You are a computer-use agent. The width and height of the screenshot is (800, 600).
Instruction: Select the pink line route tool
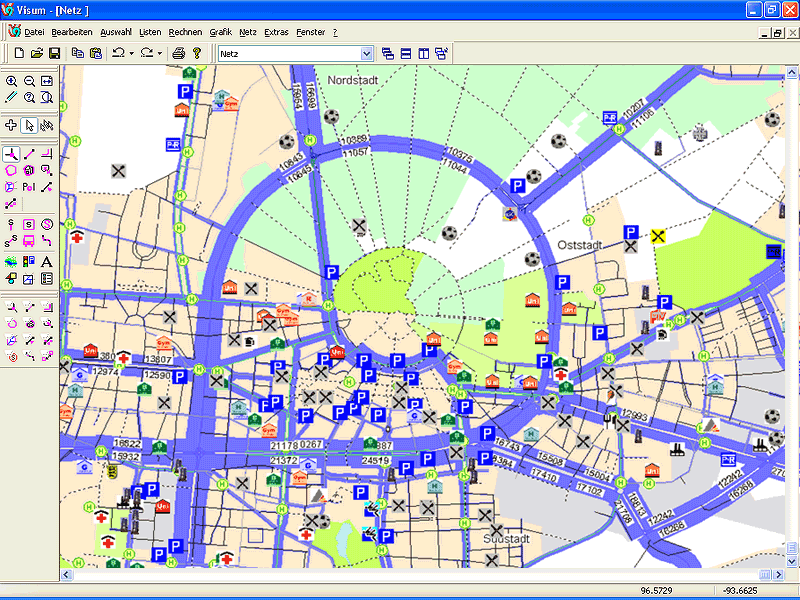[46, 241]
